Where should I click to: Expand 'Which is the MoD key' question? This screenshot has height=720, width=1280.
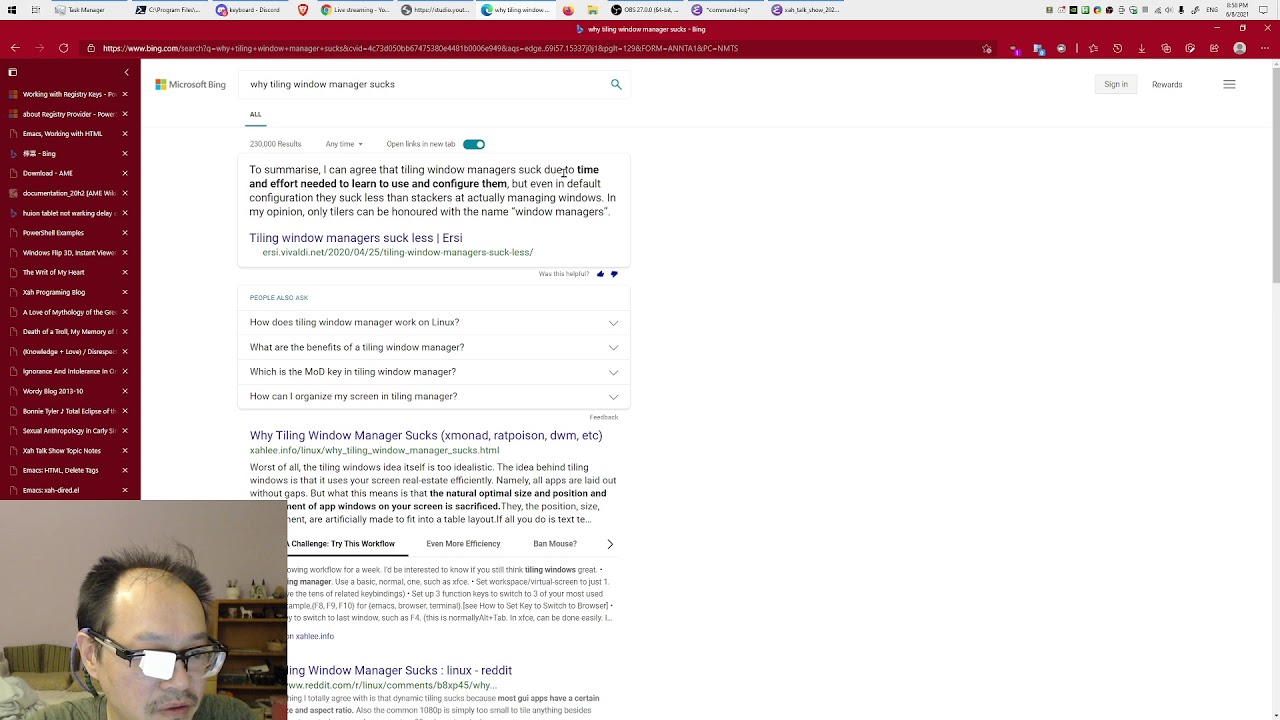click(x=434, y=372)
